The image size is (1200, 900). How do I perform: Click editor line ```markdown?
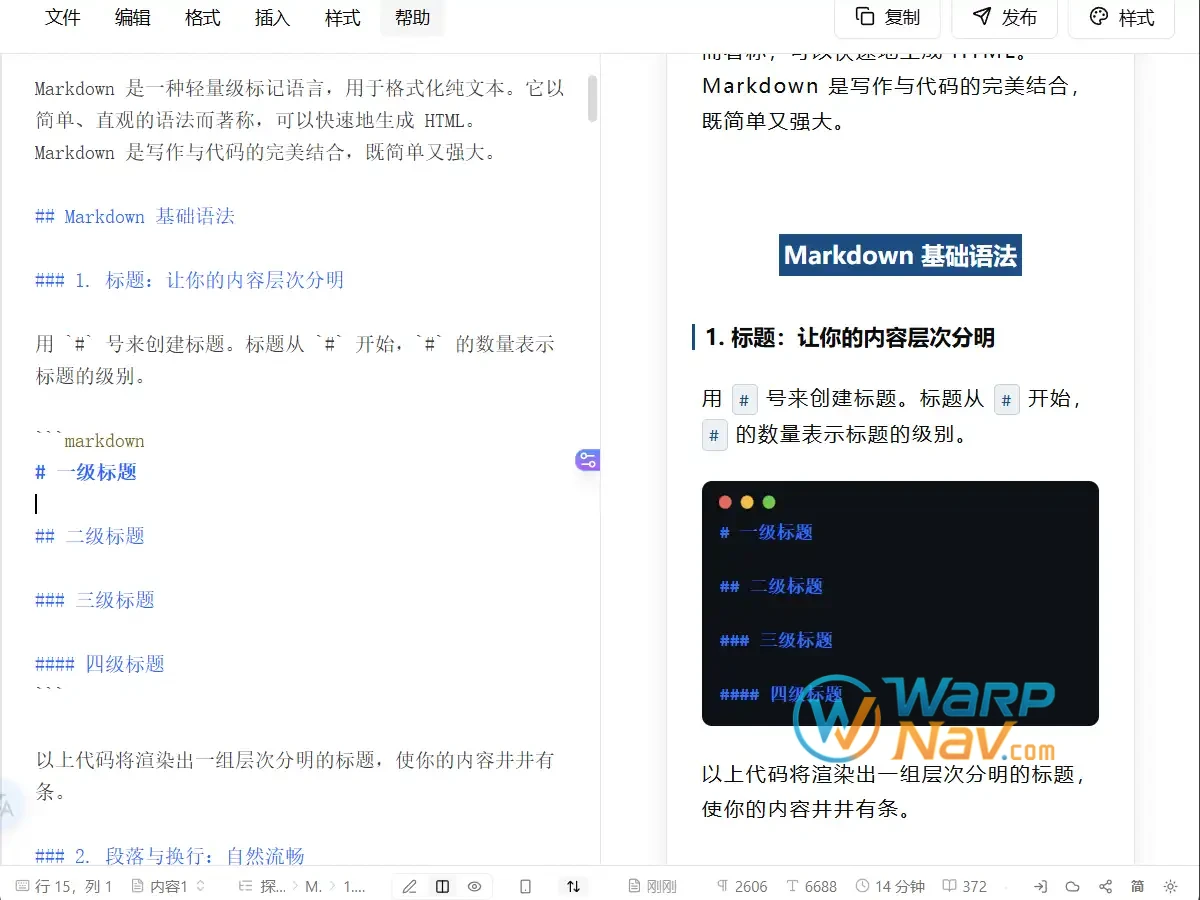click(x=90, y=440)
